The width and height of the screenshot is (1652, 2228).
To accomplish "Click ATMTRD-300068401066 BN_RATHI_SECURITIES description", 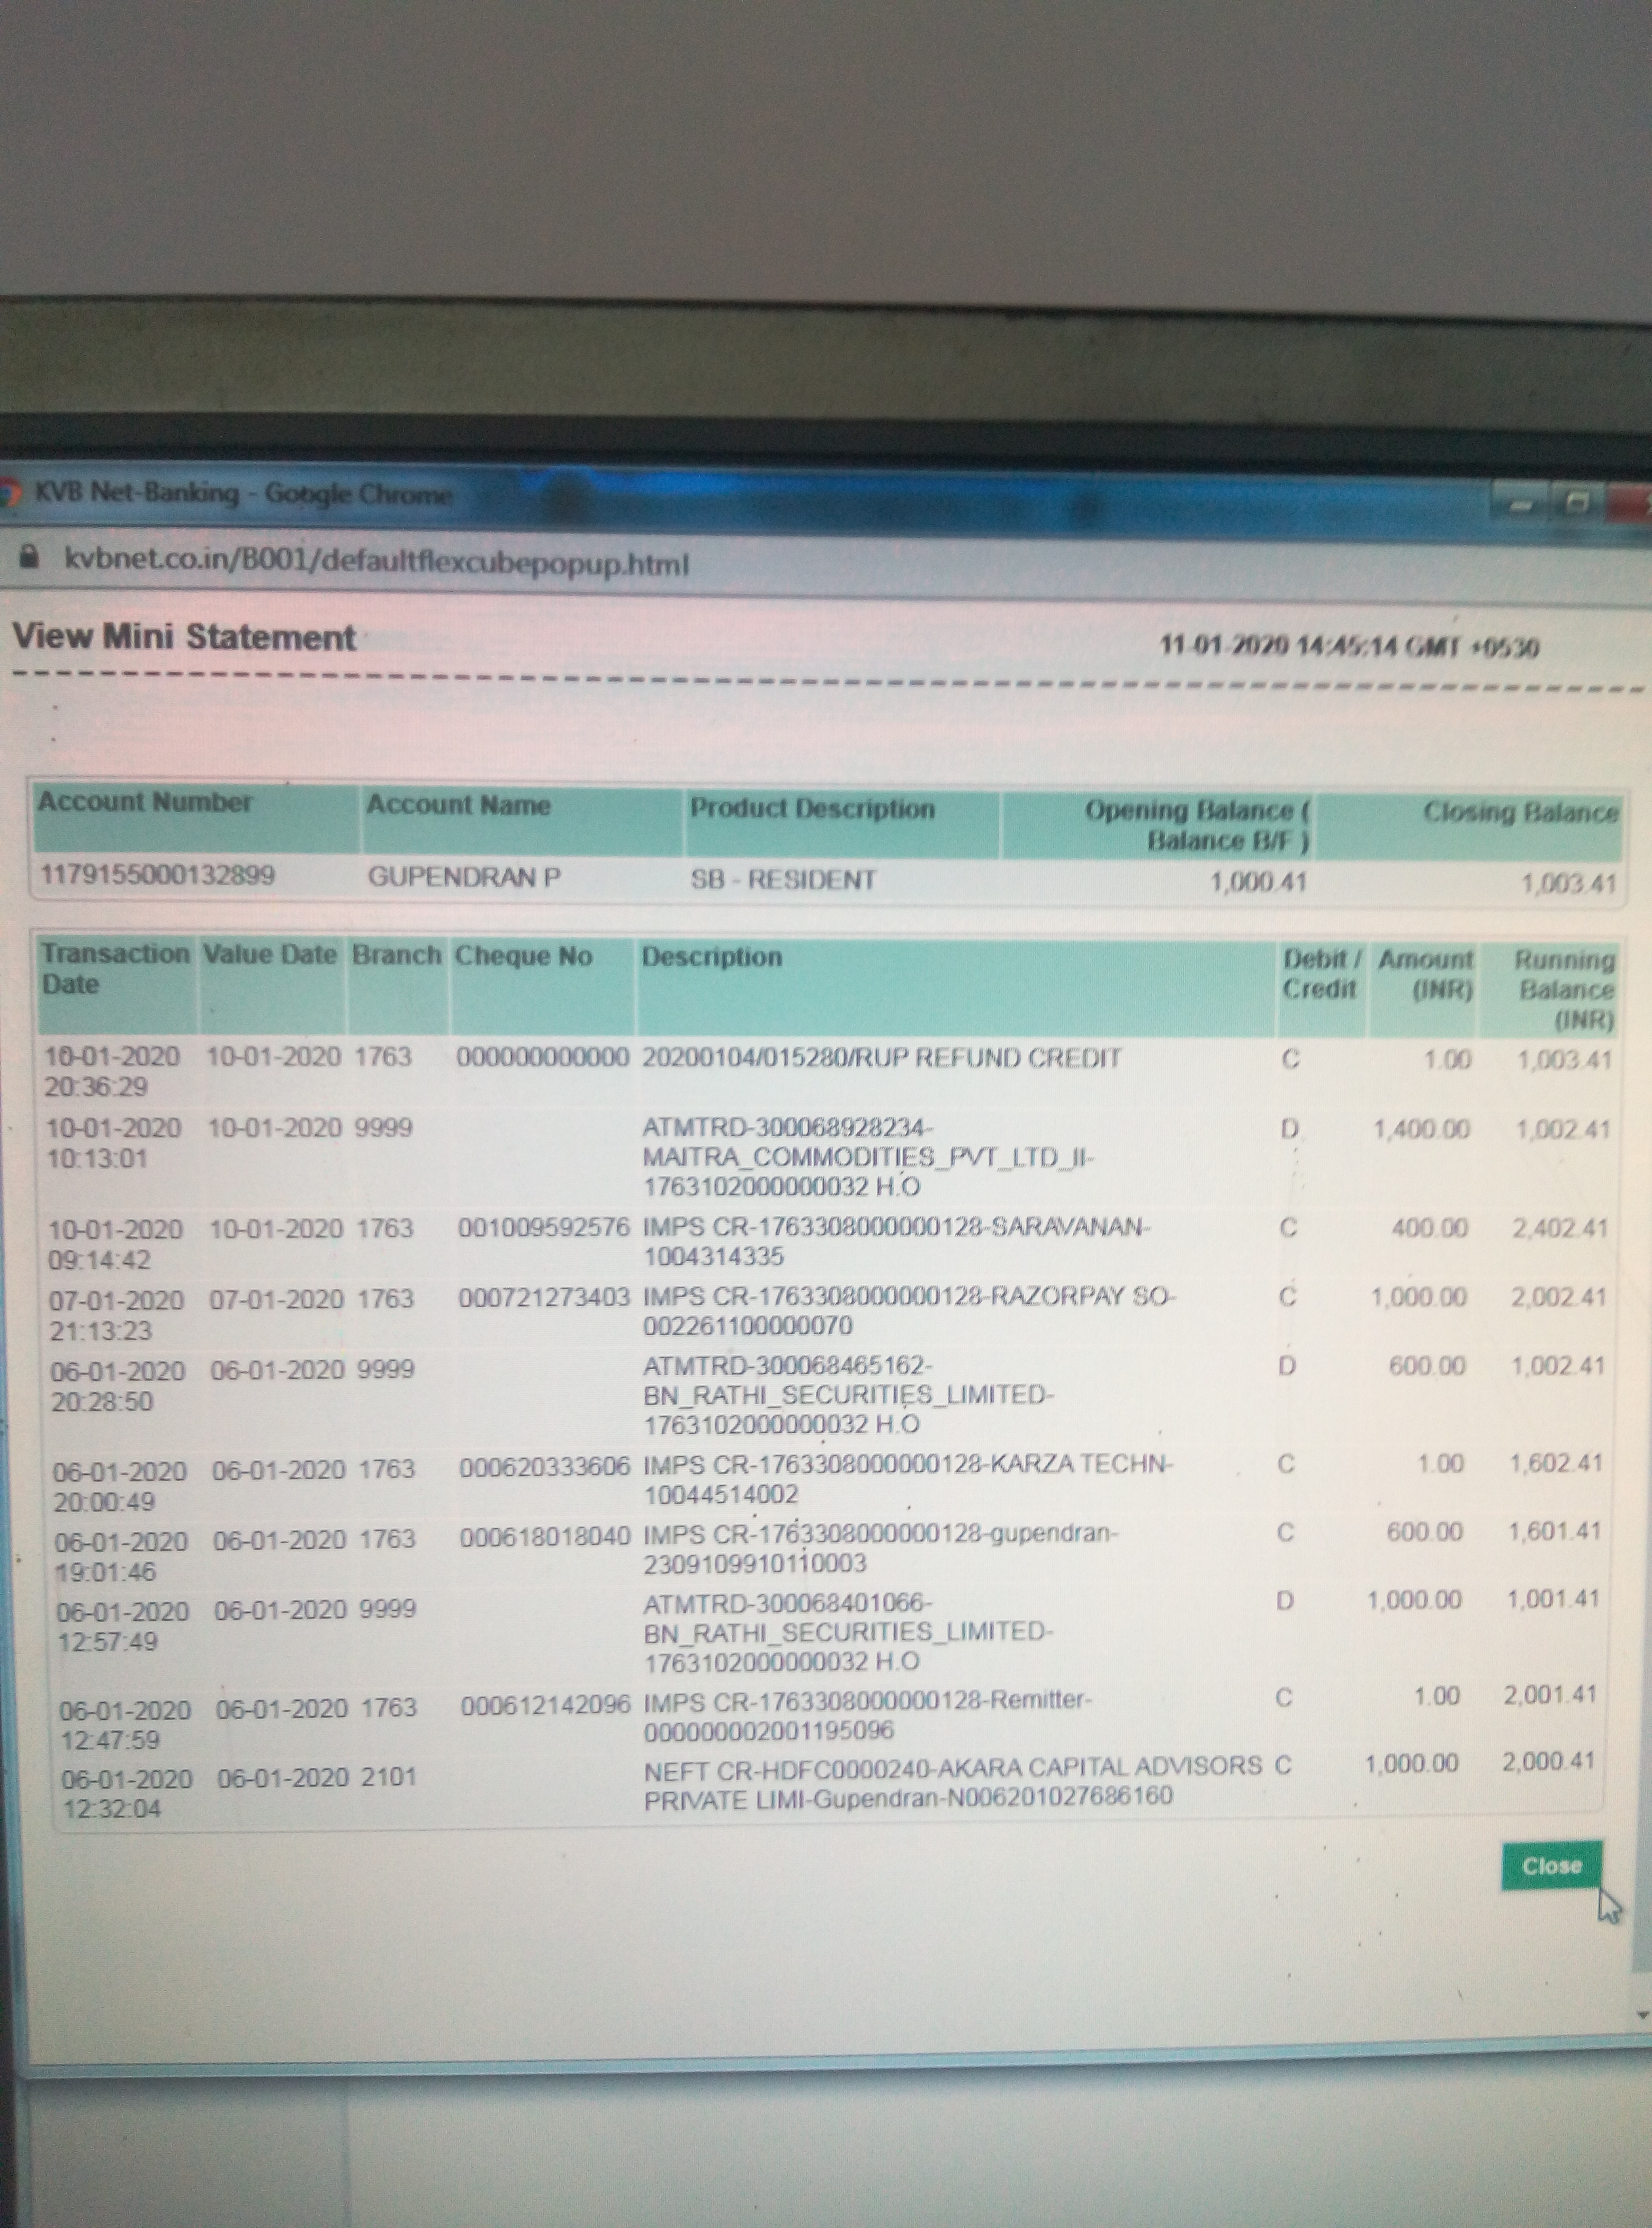I will coord(848,1632).
